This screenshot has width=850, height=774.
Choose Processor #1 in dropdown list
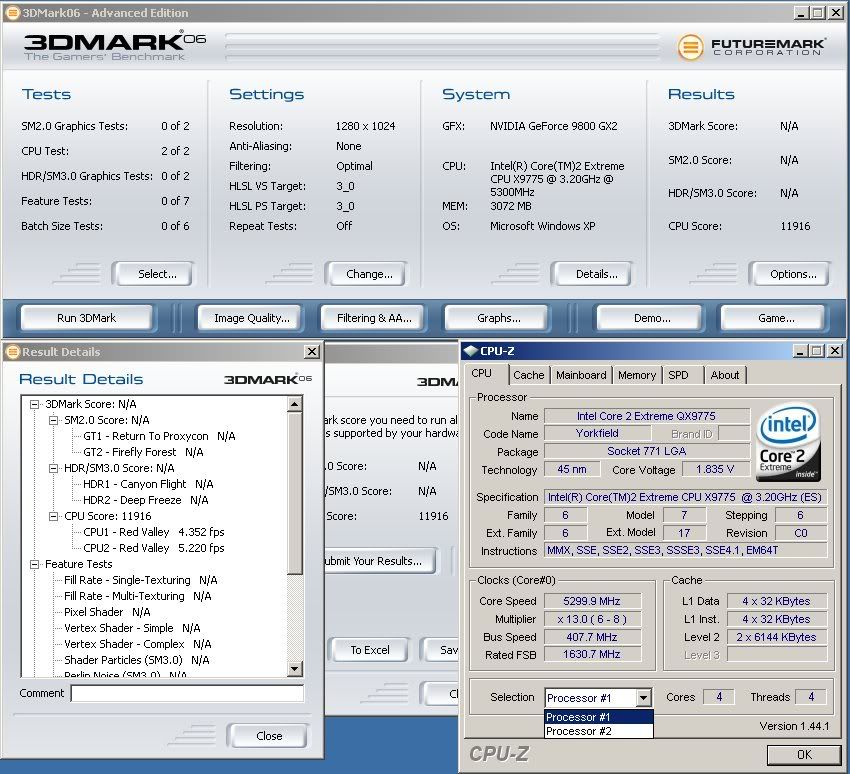tap(598, 717)
